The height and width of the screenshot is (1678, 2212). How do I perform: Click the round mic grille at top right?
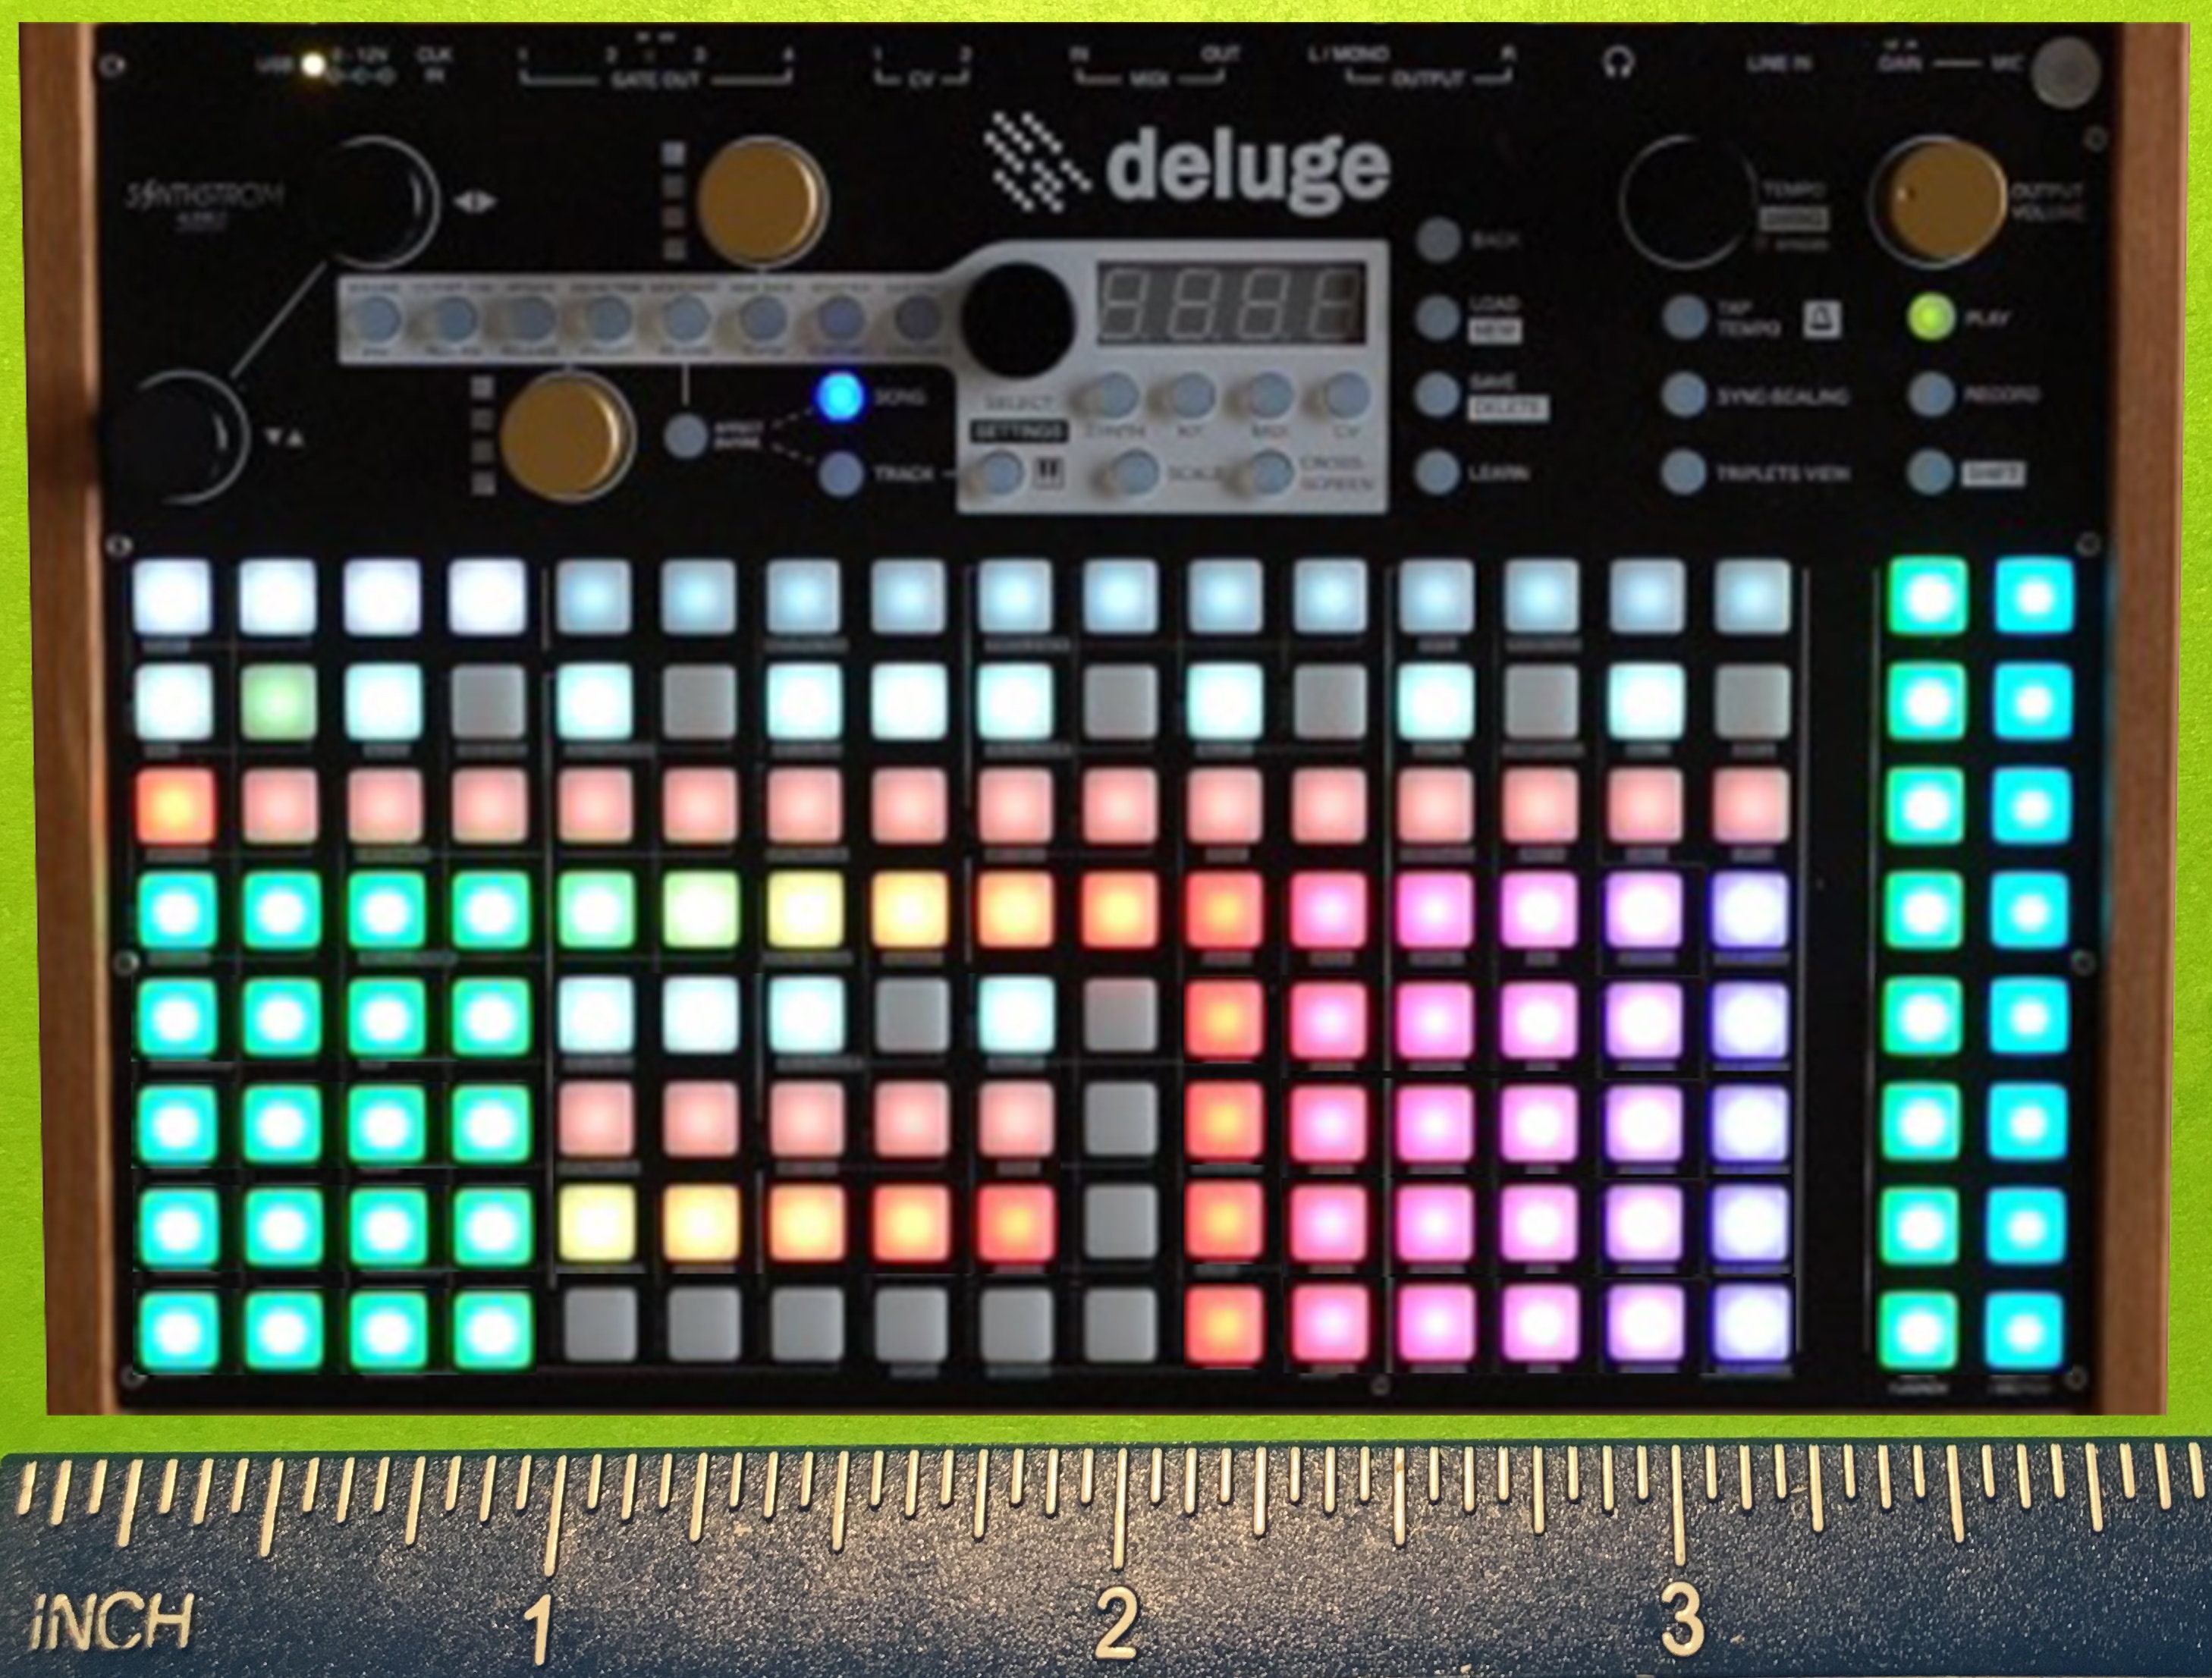(2065, 72)
